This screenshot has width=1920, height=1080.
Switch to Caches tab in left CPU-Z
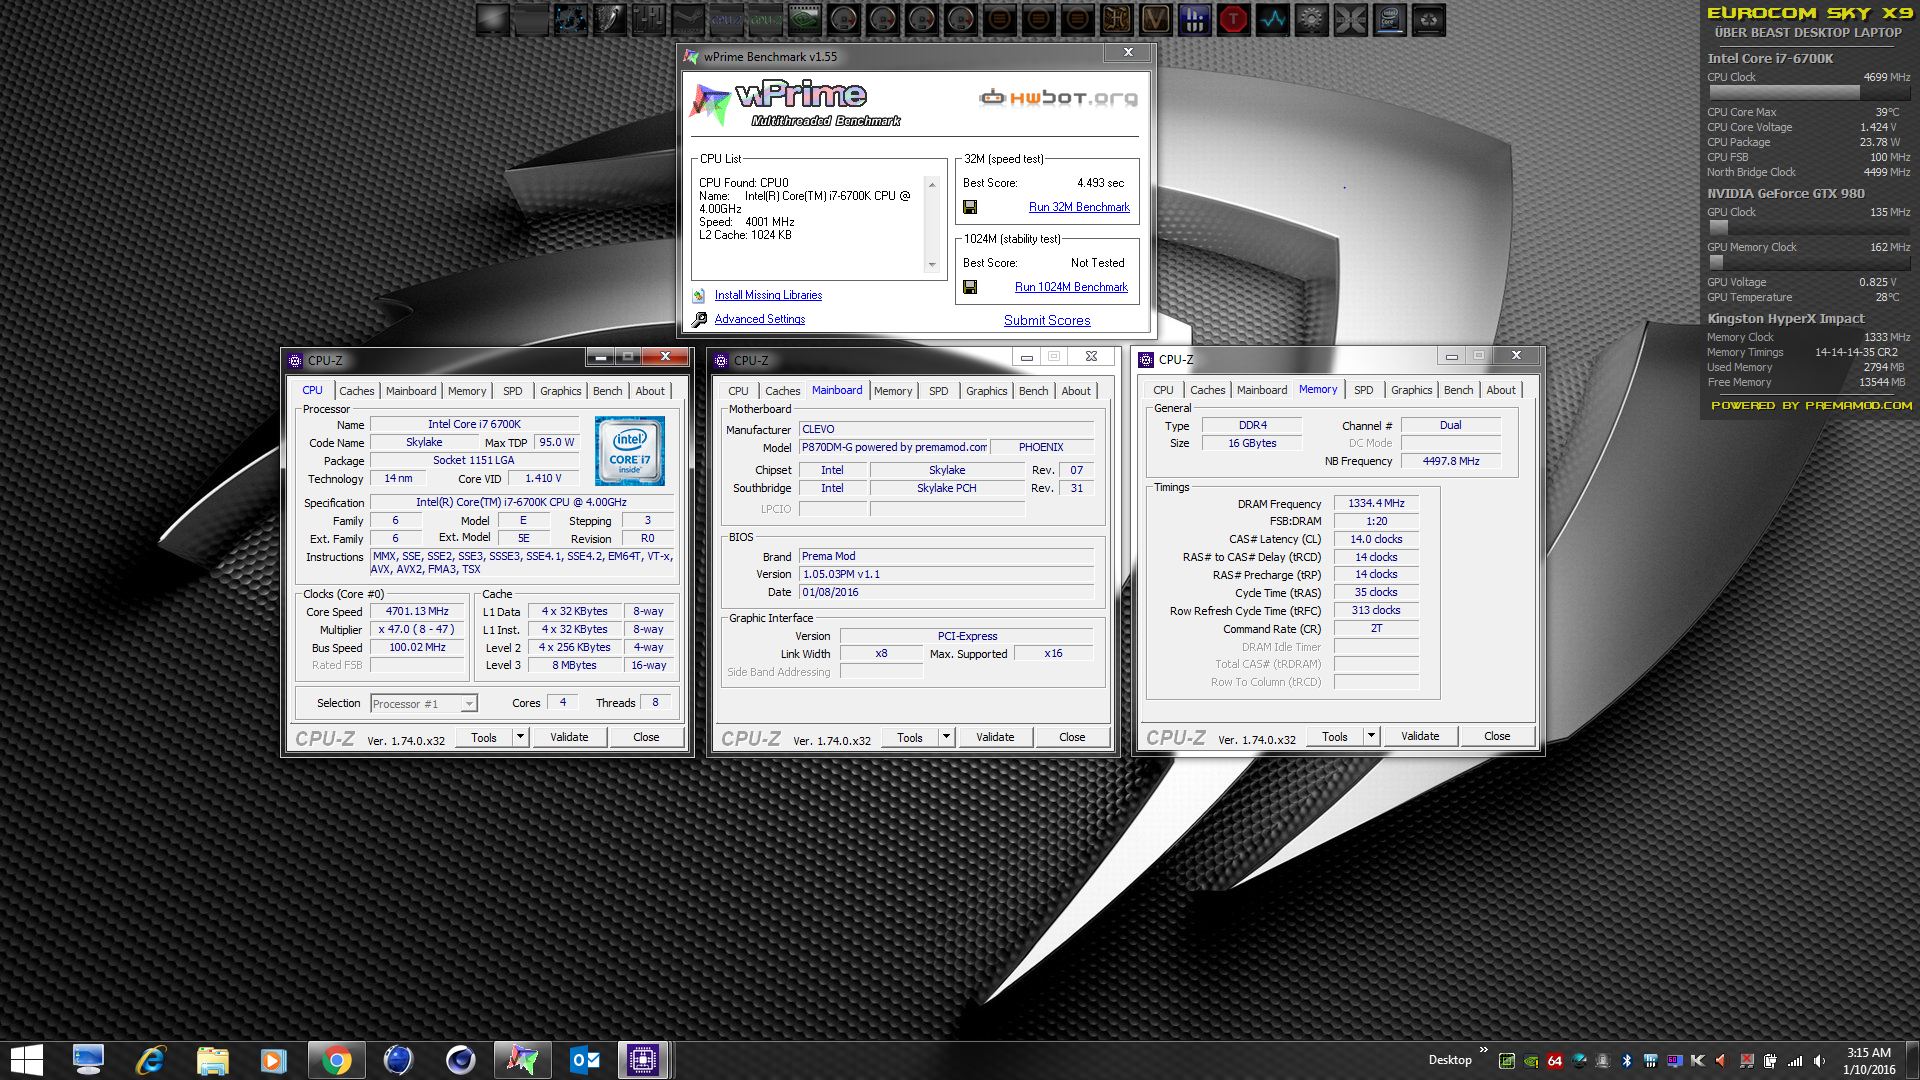356,391
